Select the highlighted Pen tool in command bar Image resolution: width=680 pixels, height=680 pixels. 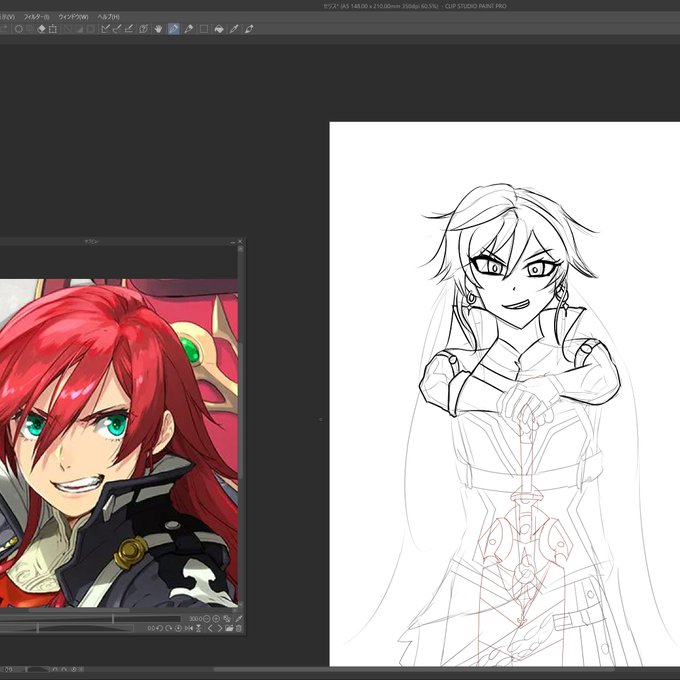coord(173,29)
